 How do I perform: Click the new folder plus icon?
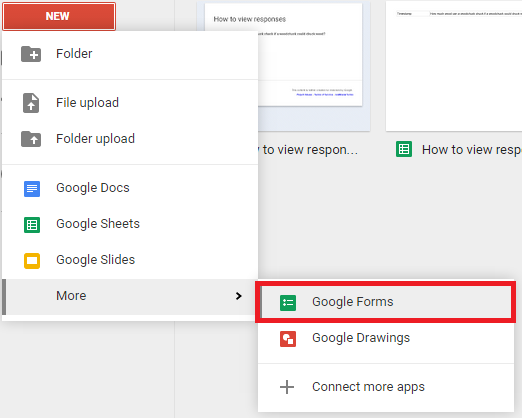tap(31, 54)
